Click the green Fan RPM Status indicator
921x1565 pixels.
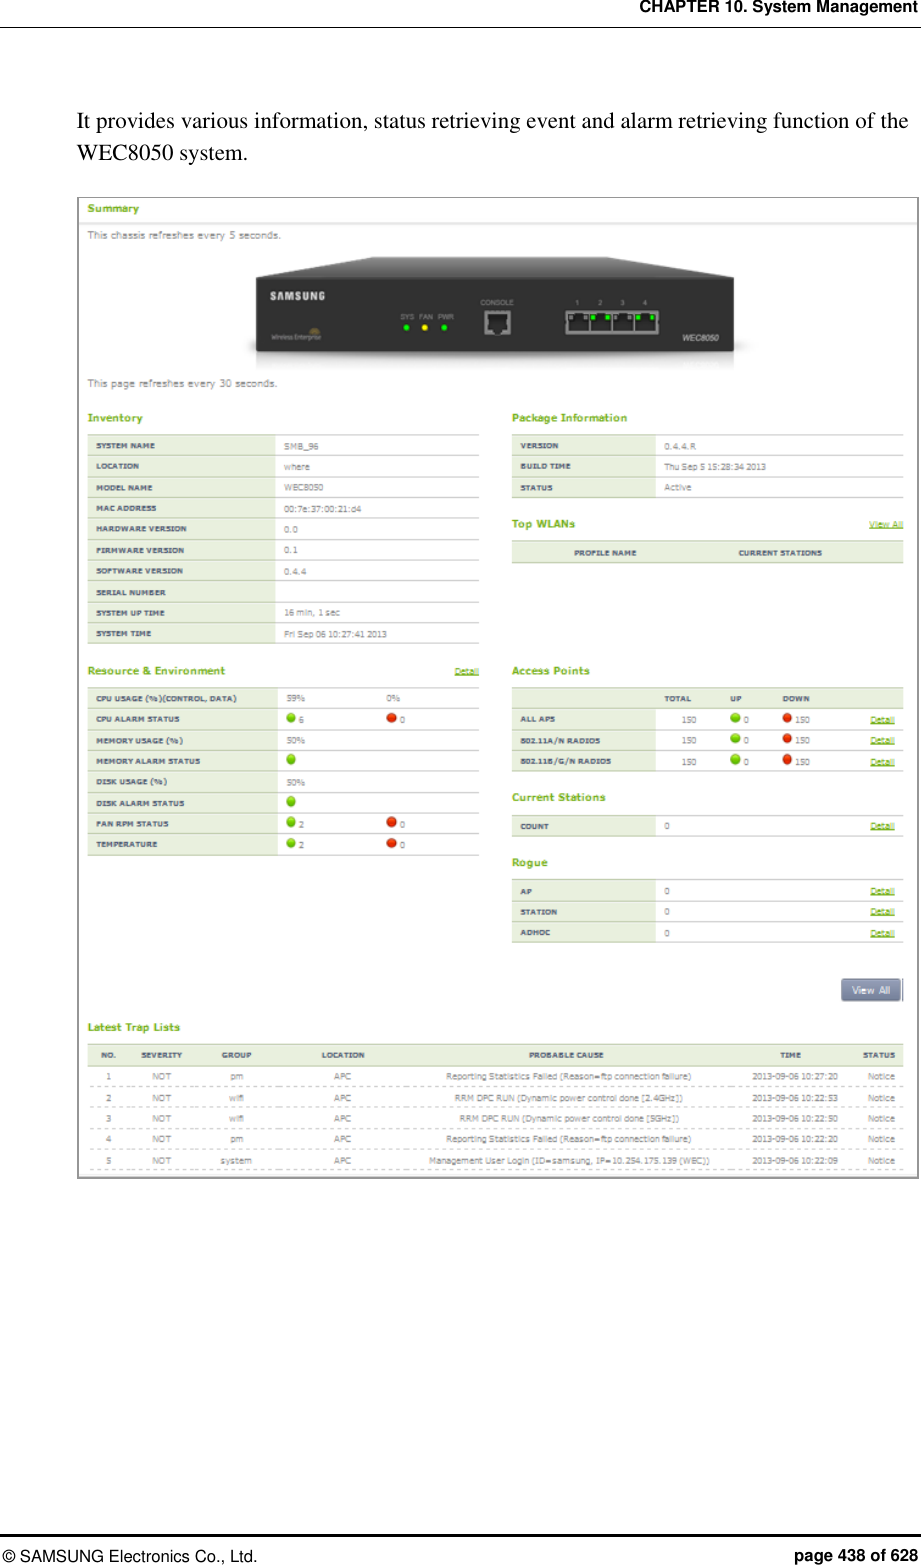(291, 822)
